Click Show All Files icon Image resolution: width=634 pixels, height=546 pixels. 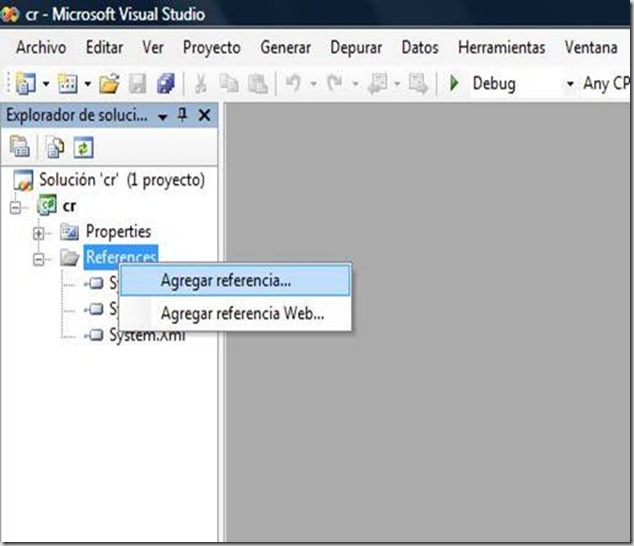(x=55, y=147)
